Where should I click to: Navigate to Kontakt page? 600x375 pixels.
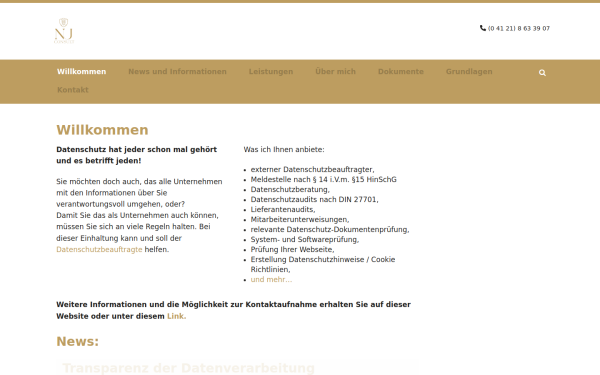(73, 90)
